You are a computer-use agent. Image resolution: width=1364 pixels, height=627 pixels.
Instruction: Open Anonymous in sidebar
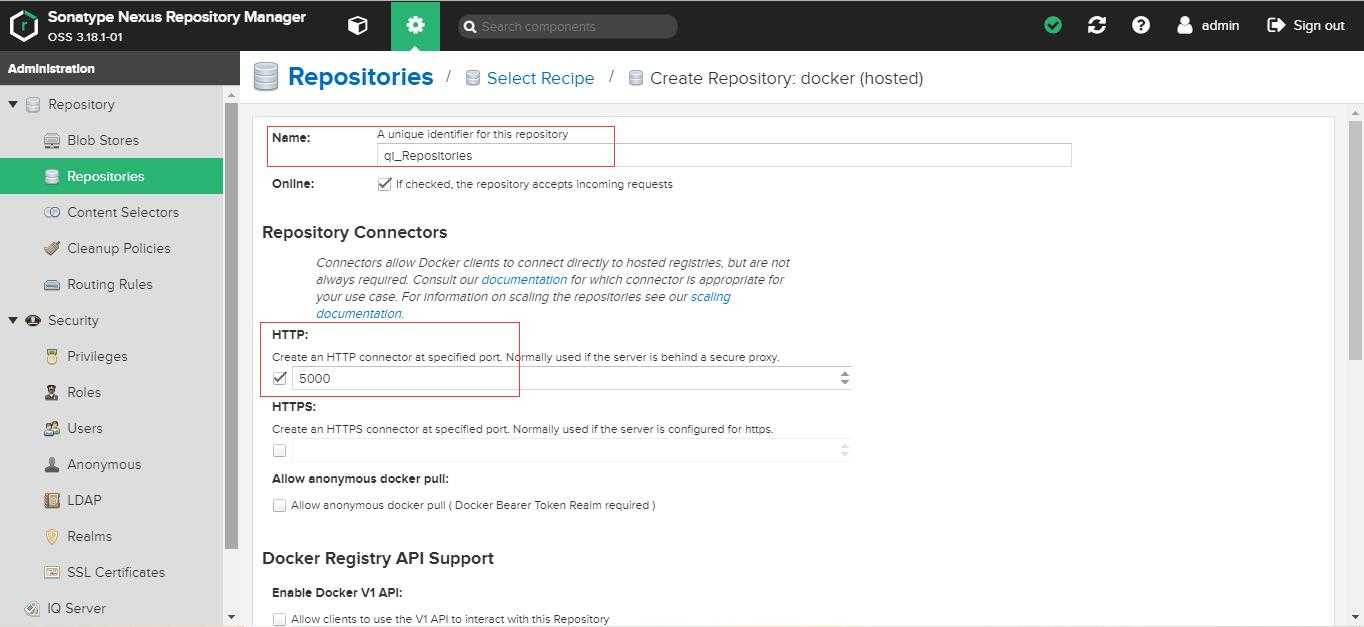tap(111, 465)
